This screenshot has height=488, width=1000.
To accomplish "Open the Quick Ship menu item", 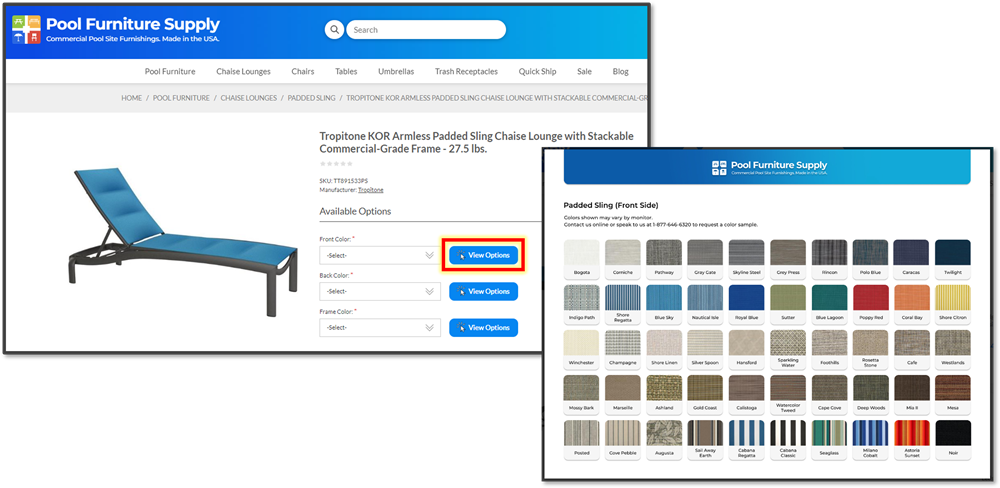I will point(538,71).
